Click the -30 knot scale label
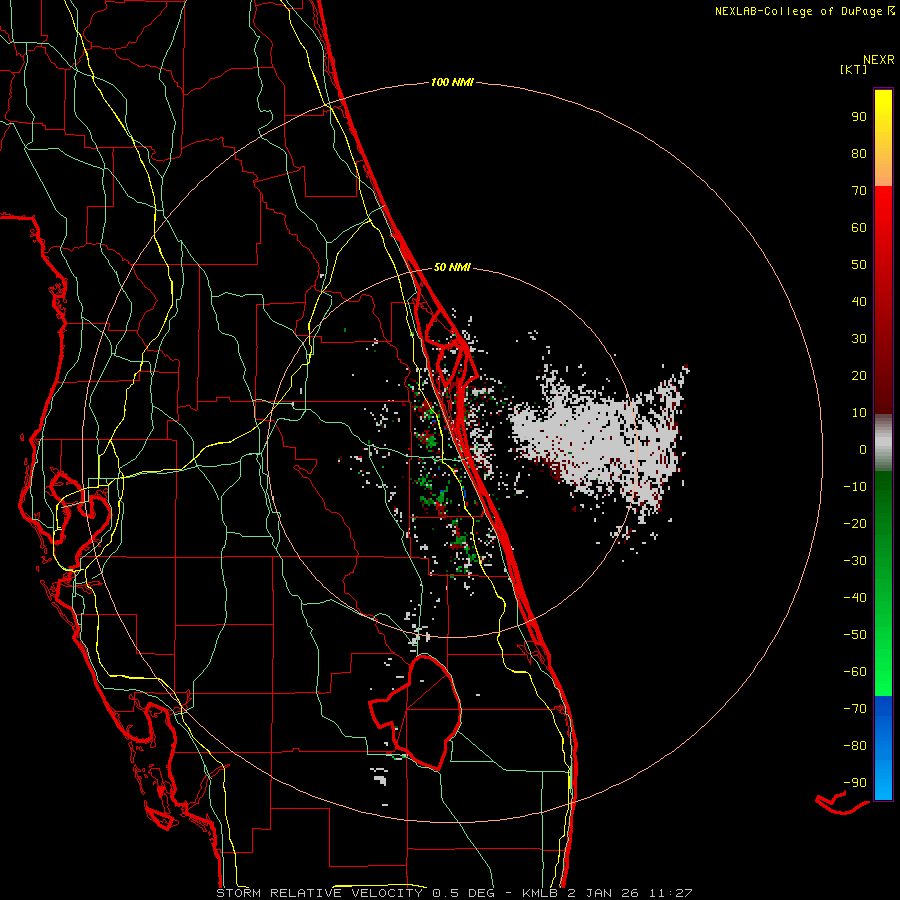Viewport: 900px width, 900px height. tap(855, 561)
